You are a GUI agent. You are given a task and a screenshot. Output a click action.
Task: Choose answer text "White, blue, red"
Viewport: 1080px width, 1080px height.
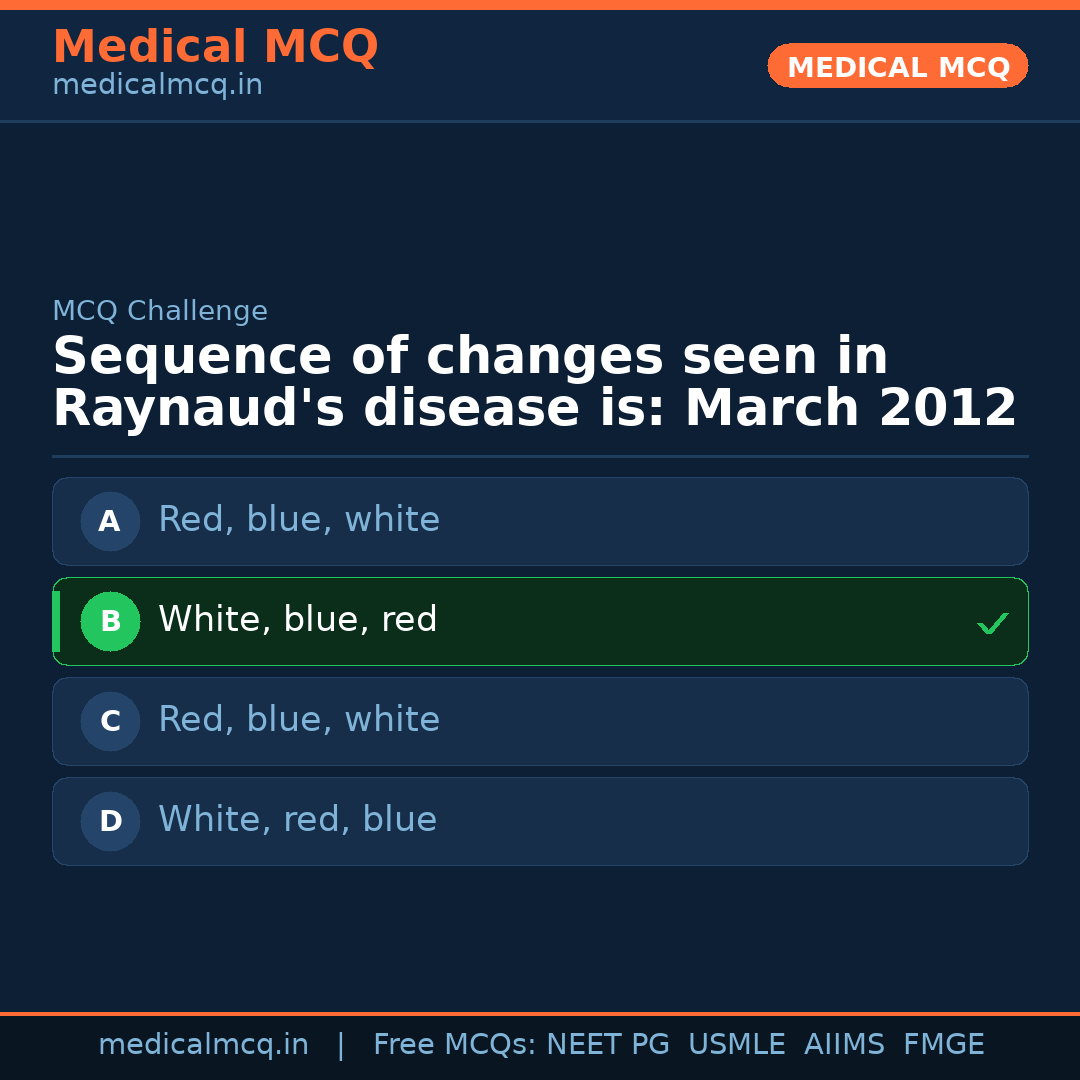(x=297, y=620)
